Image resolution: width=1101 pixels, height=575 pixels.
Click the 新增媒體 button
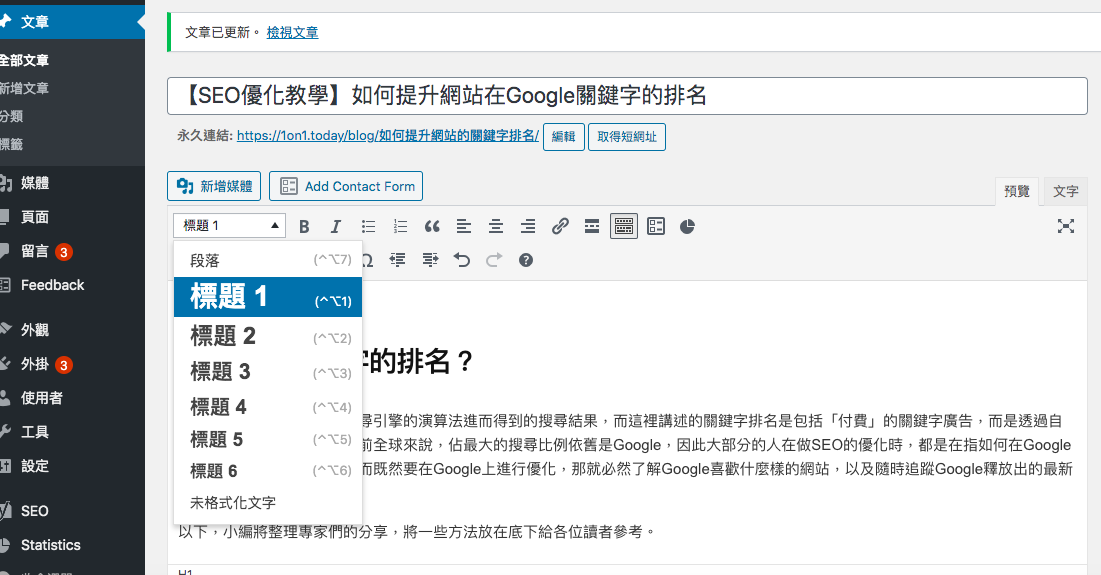click(x=214, y=186)
